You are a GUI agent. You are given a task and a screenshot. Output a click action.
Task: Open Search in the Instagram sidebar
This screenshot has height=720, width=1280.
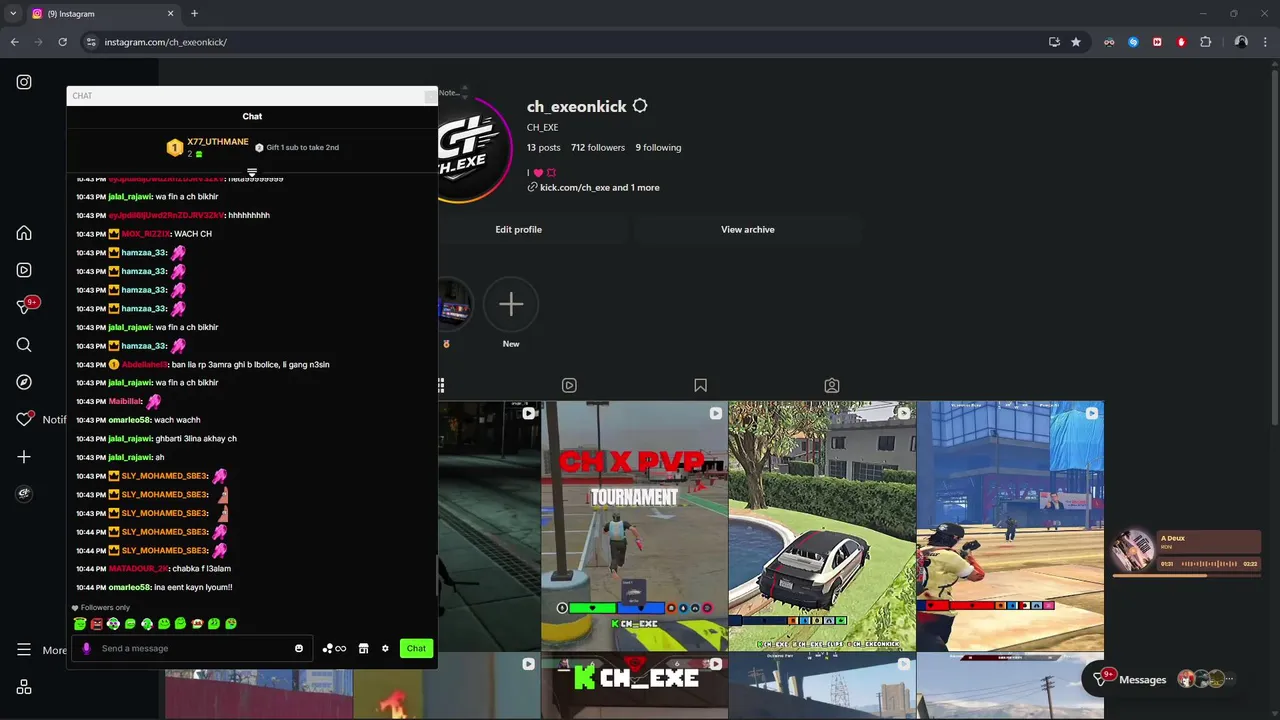pyautogui.click(x=24, y=345)
